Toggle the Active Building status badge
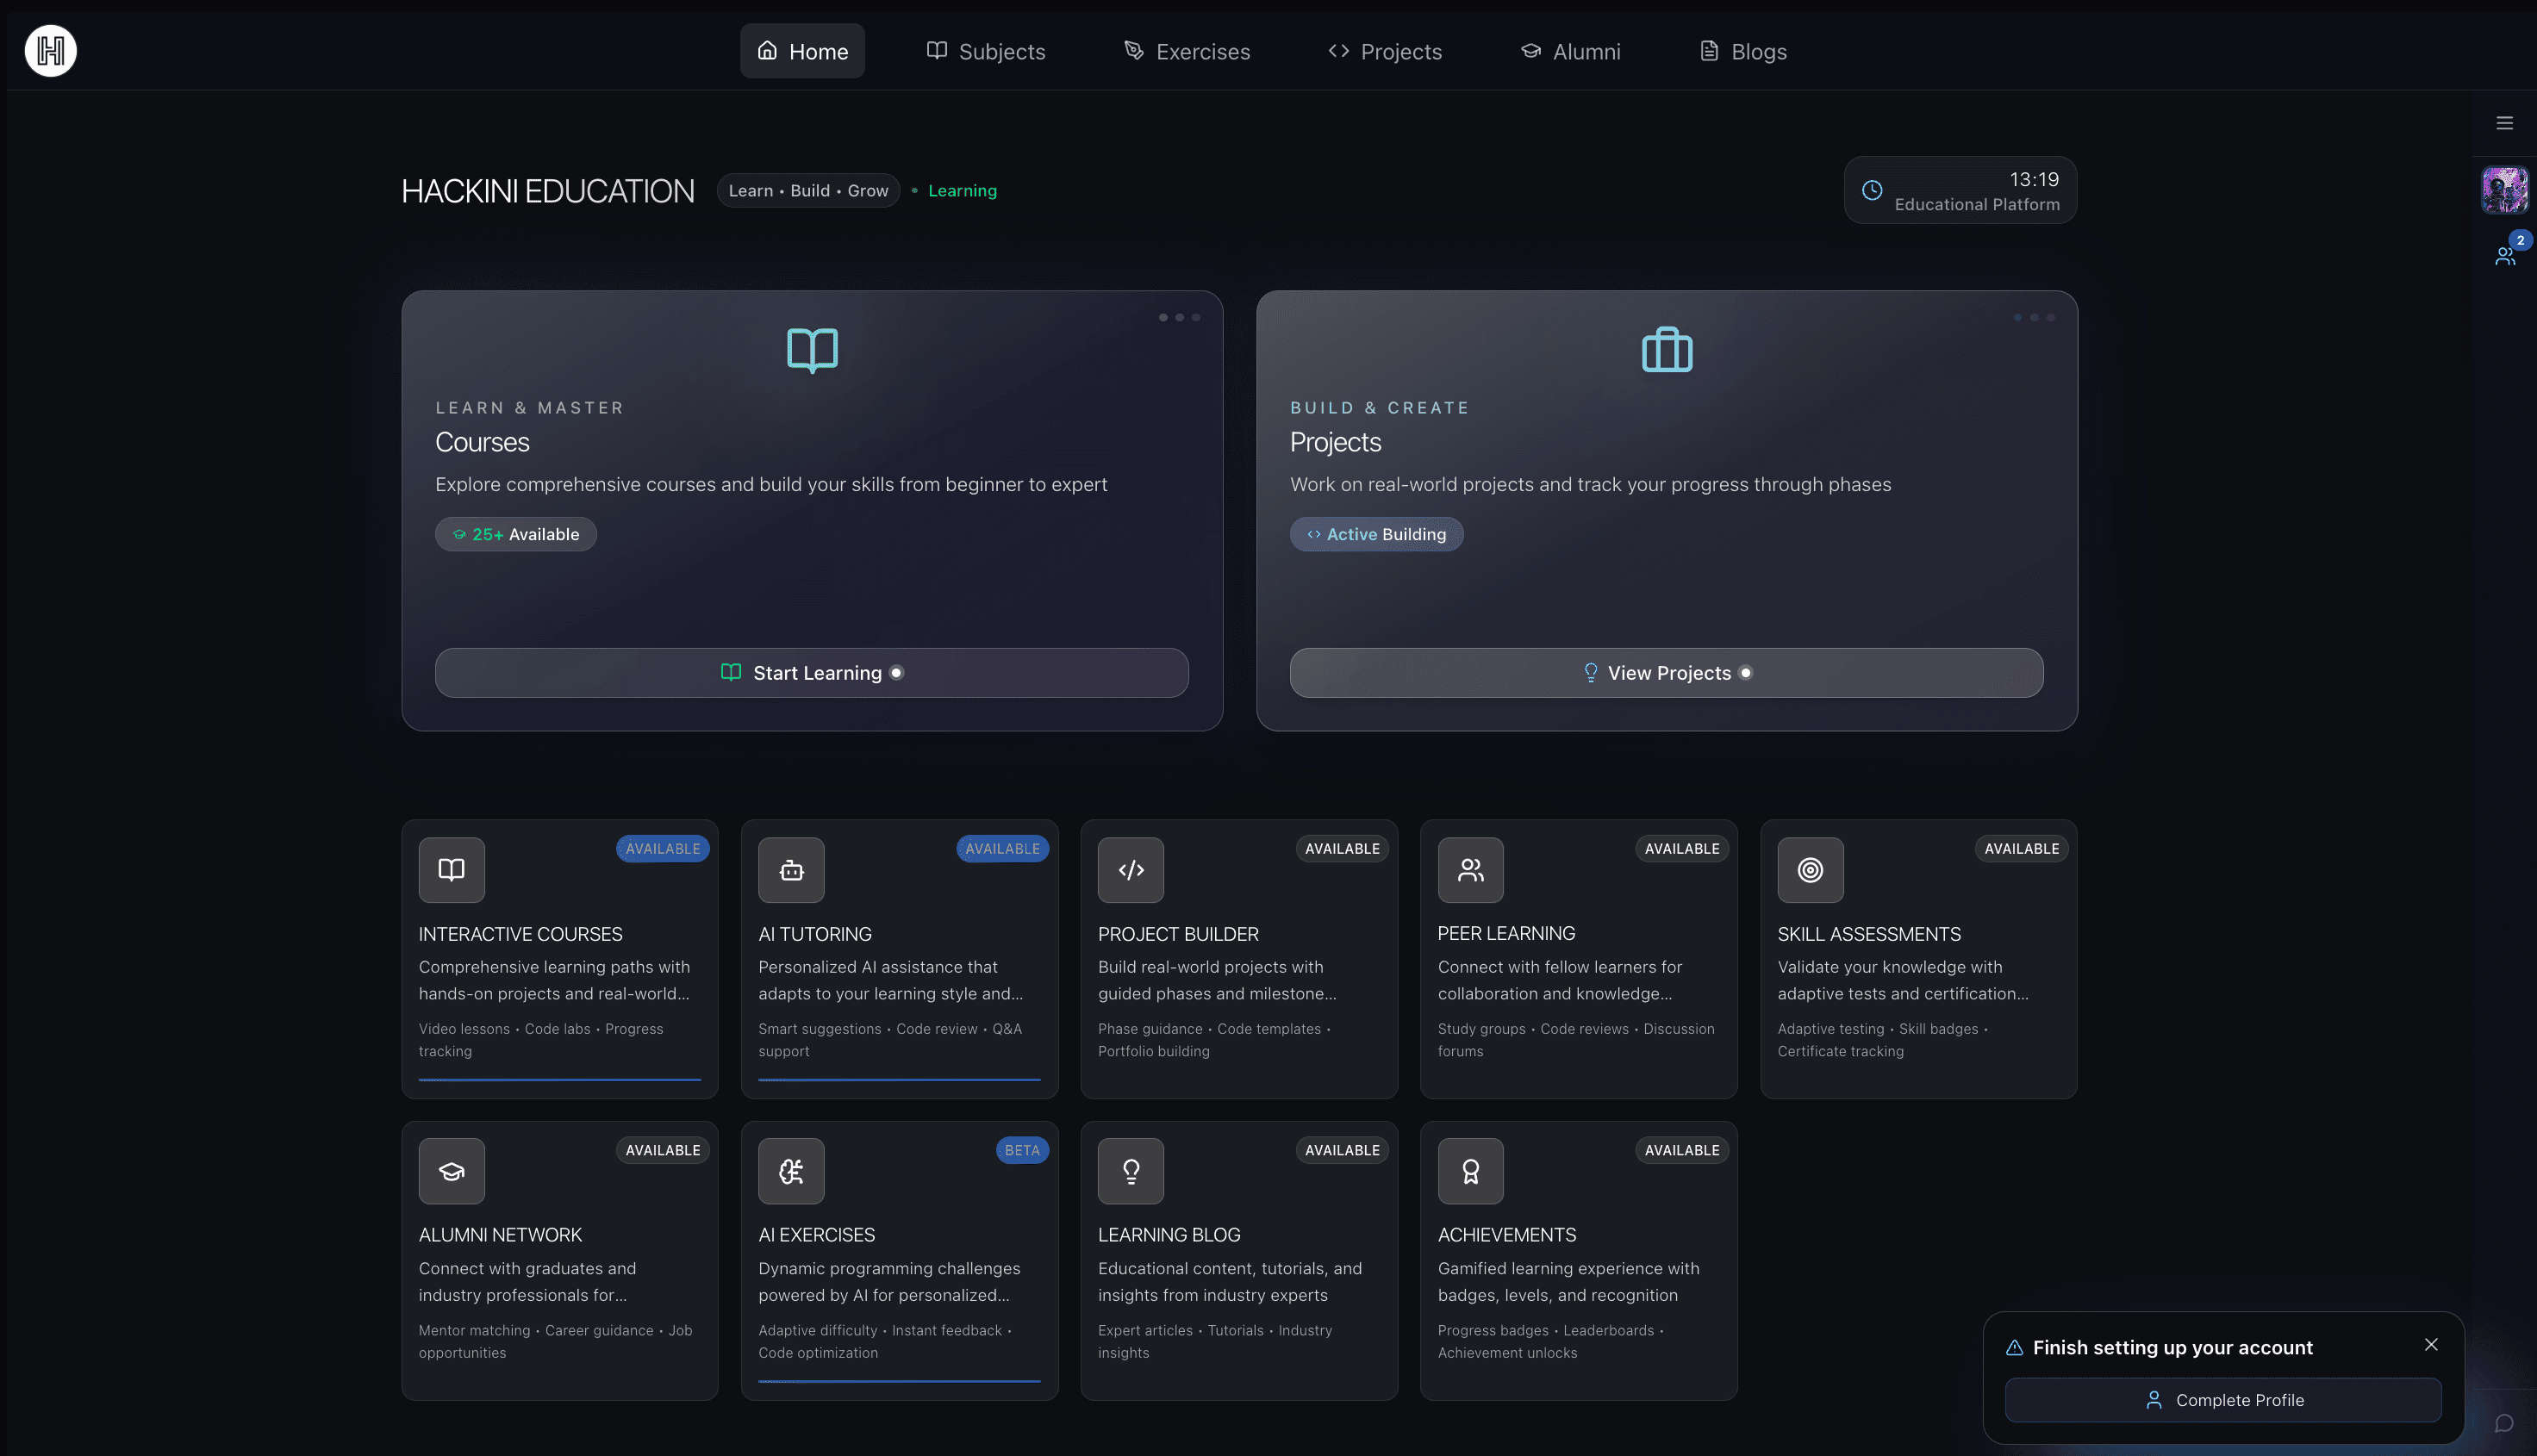Screen dimensions: 2537x1456 tap(1376, 533)
